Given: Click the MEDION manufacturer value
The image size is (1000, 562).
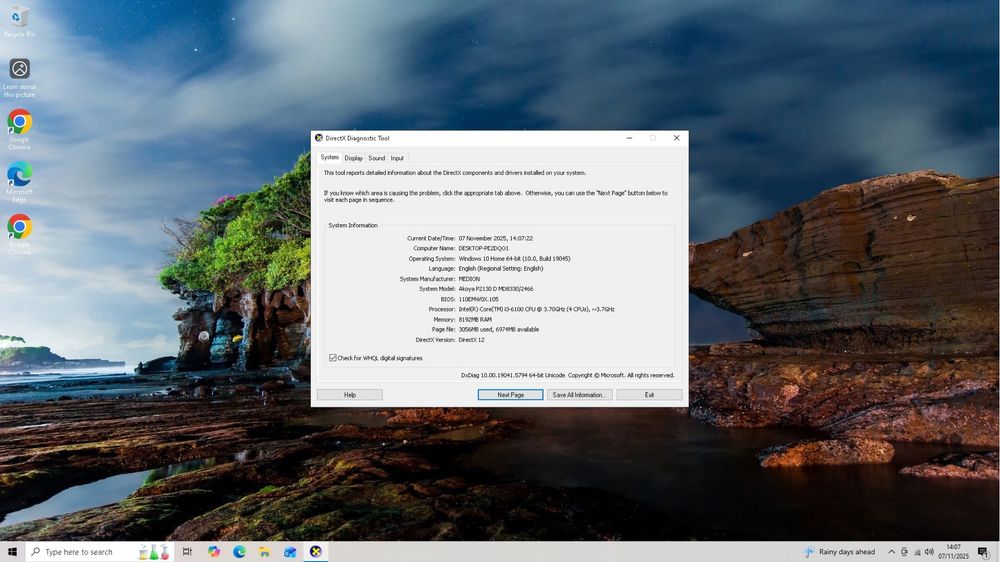Looking at the screenshot, I should click(469, 279).
